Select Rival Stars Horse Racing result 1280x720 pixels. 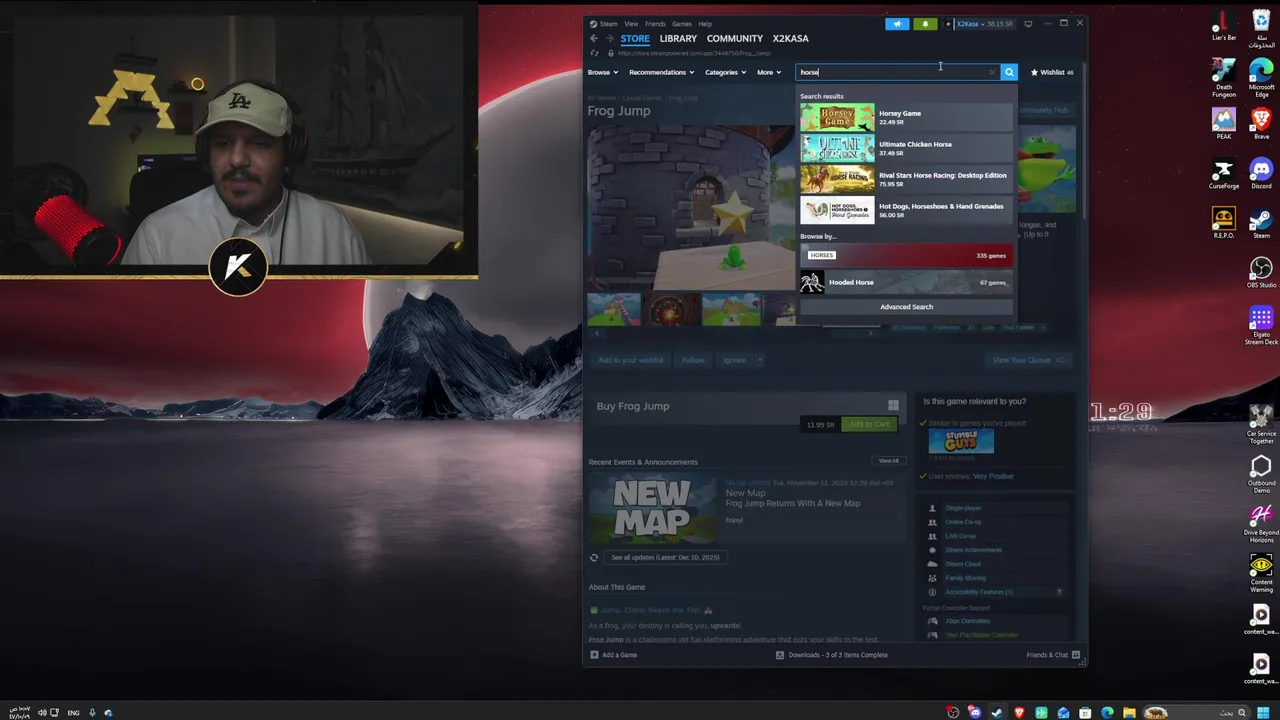(x=906, y=179)
